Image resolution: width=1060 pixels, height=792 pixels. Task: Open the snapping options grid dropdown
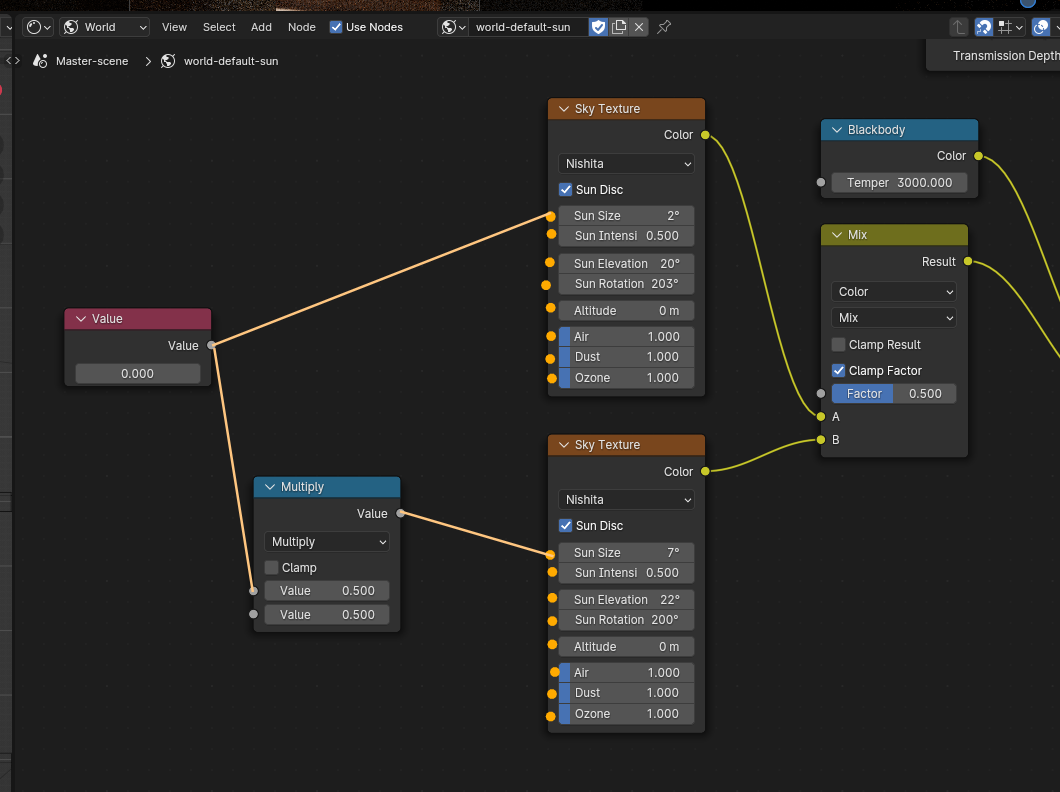pyautogui.click(x=1010, y=27)
